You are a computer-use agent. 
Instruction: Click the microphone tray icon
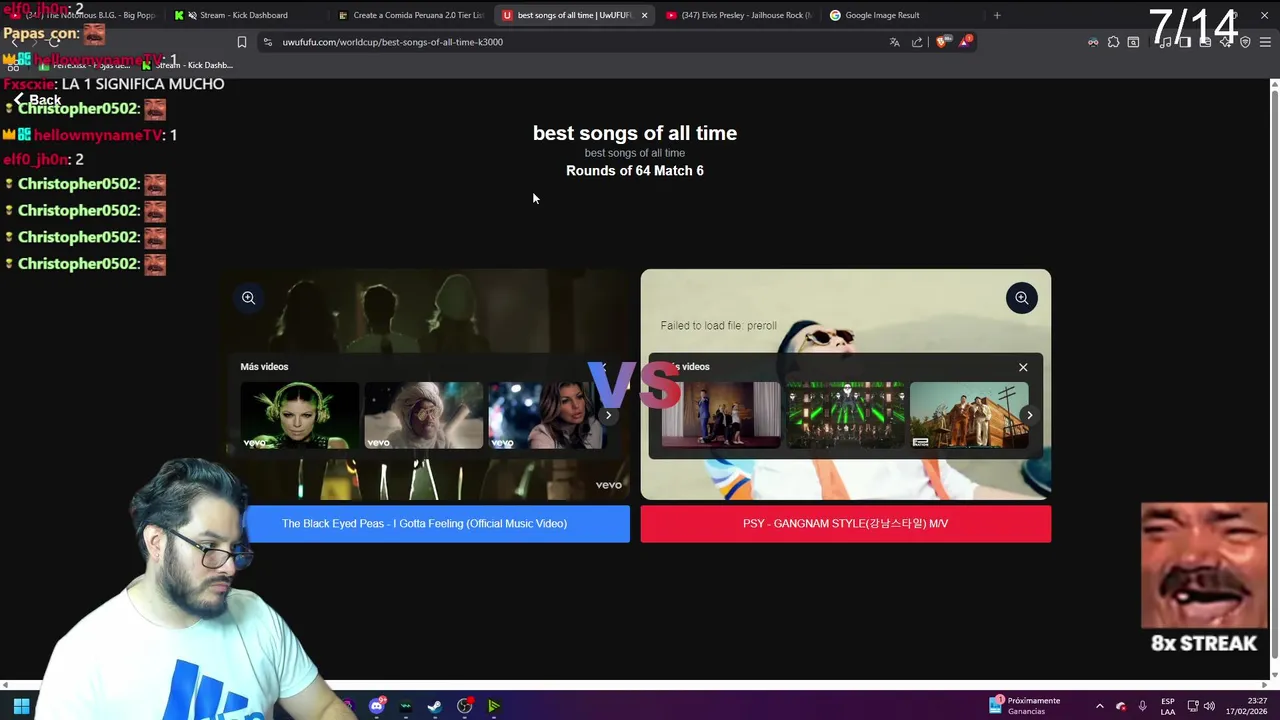click(1142, 706)
